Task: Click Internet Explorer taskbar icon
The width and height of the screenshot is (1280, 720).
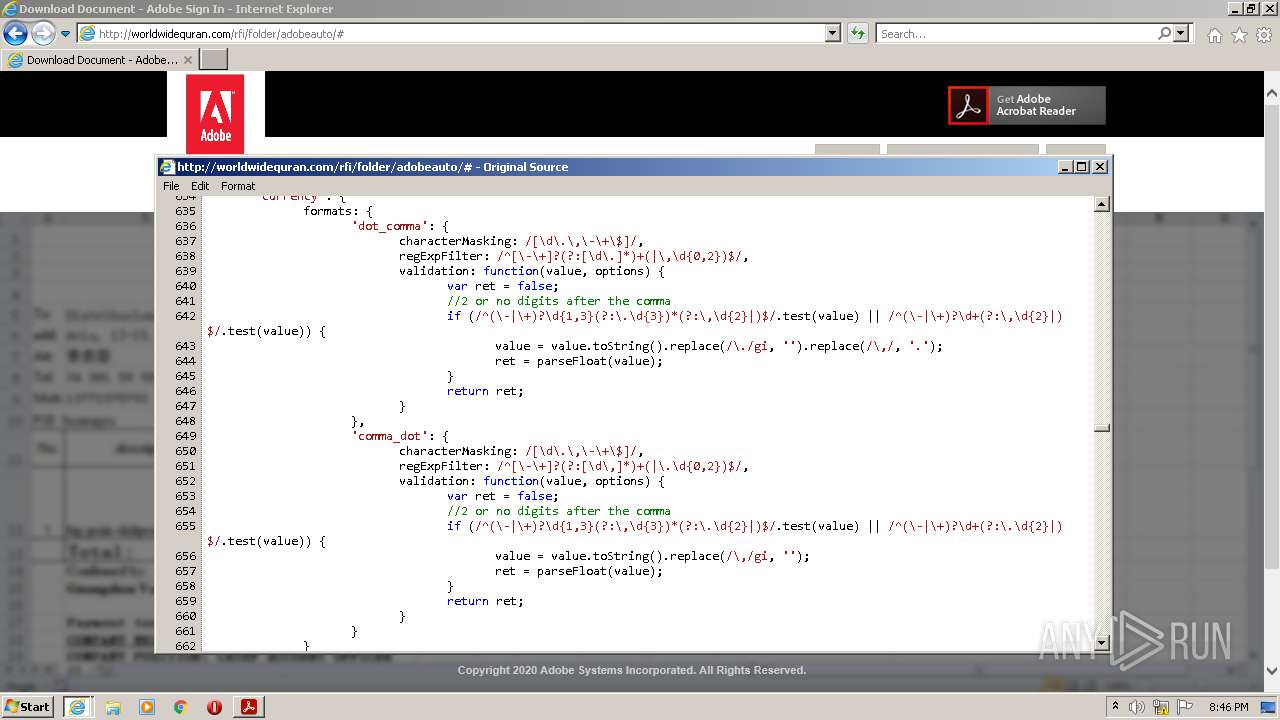Action: pos(78,706)
